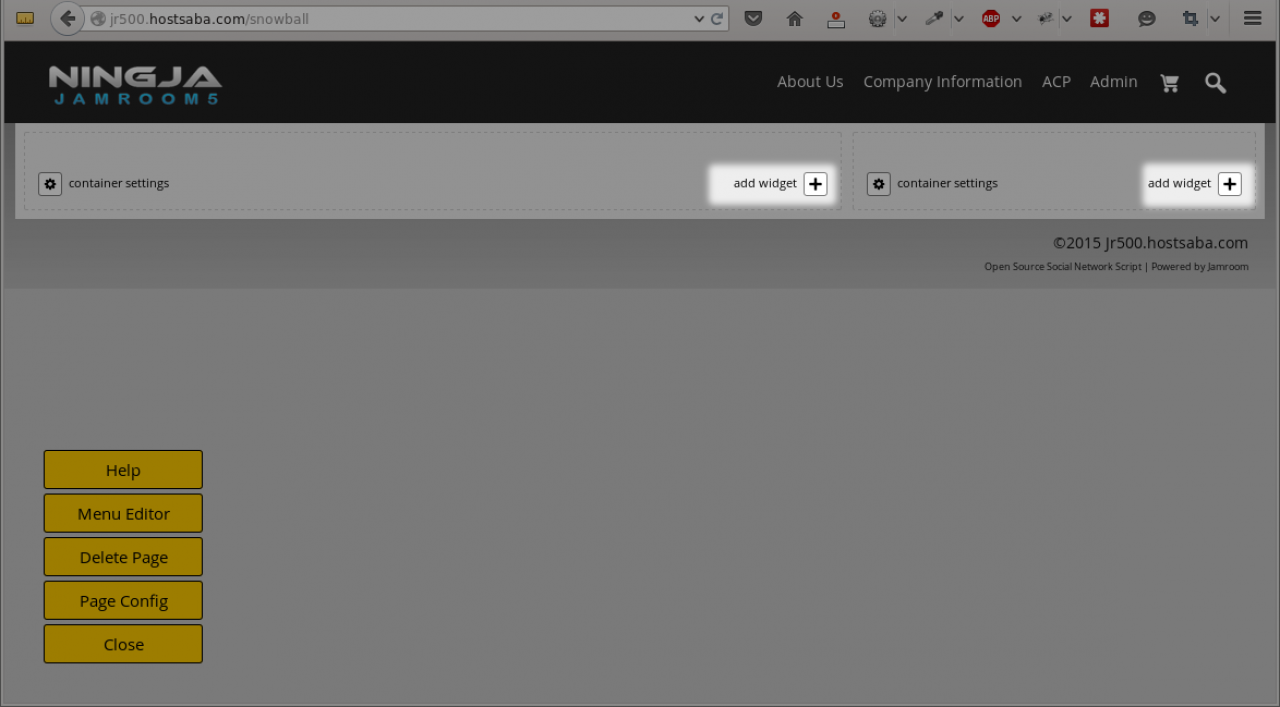Viewport: 1280px width, 707px height.
Task: Click the gear cog extension icon
Action: click(878, 18)
